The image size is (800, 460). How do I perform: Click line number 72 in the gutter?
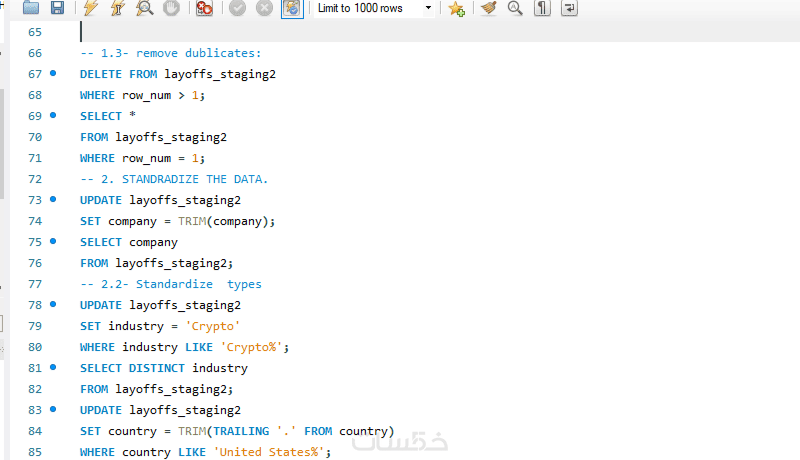tap(35, 180)
